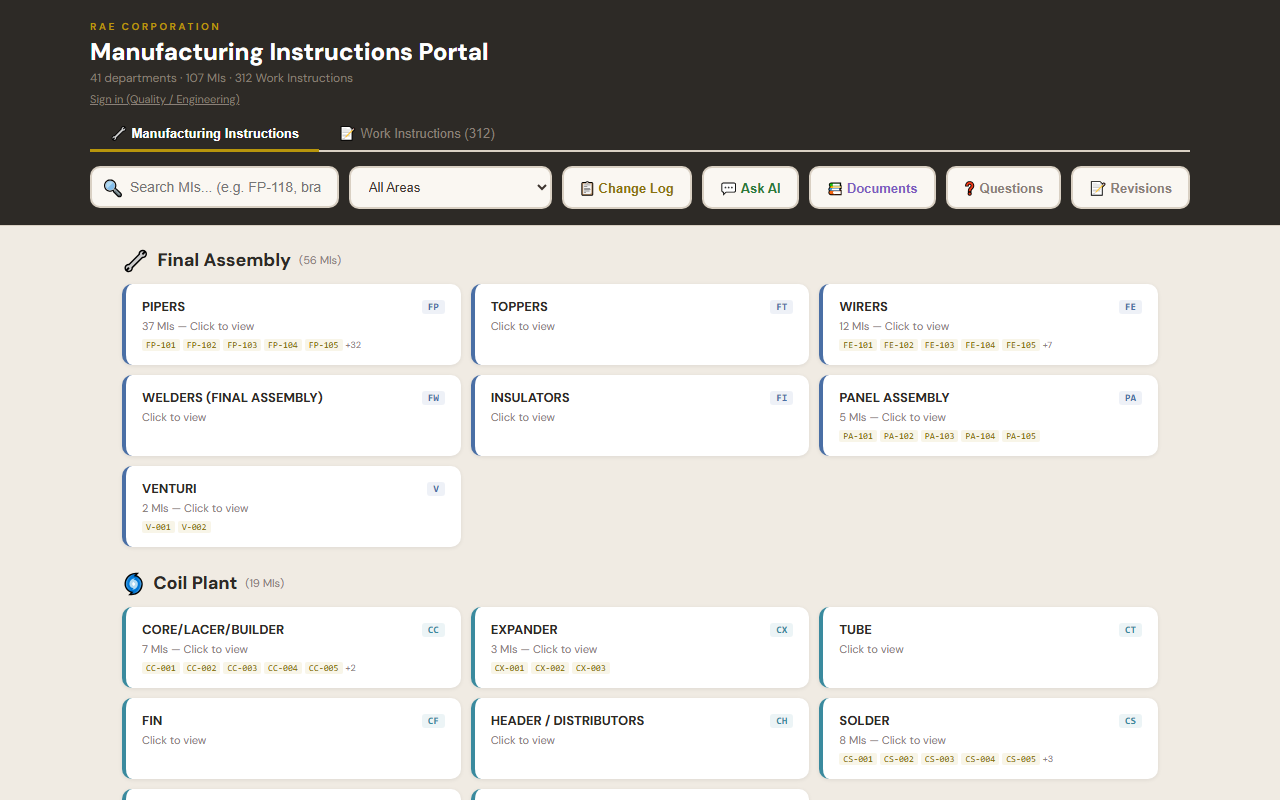
Task: Open the Documents section
Action: point(872,188)
